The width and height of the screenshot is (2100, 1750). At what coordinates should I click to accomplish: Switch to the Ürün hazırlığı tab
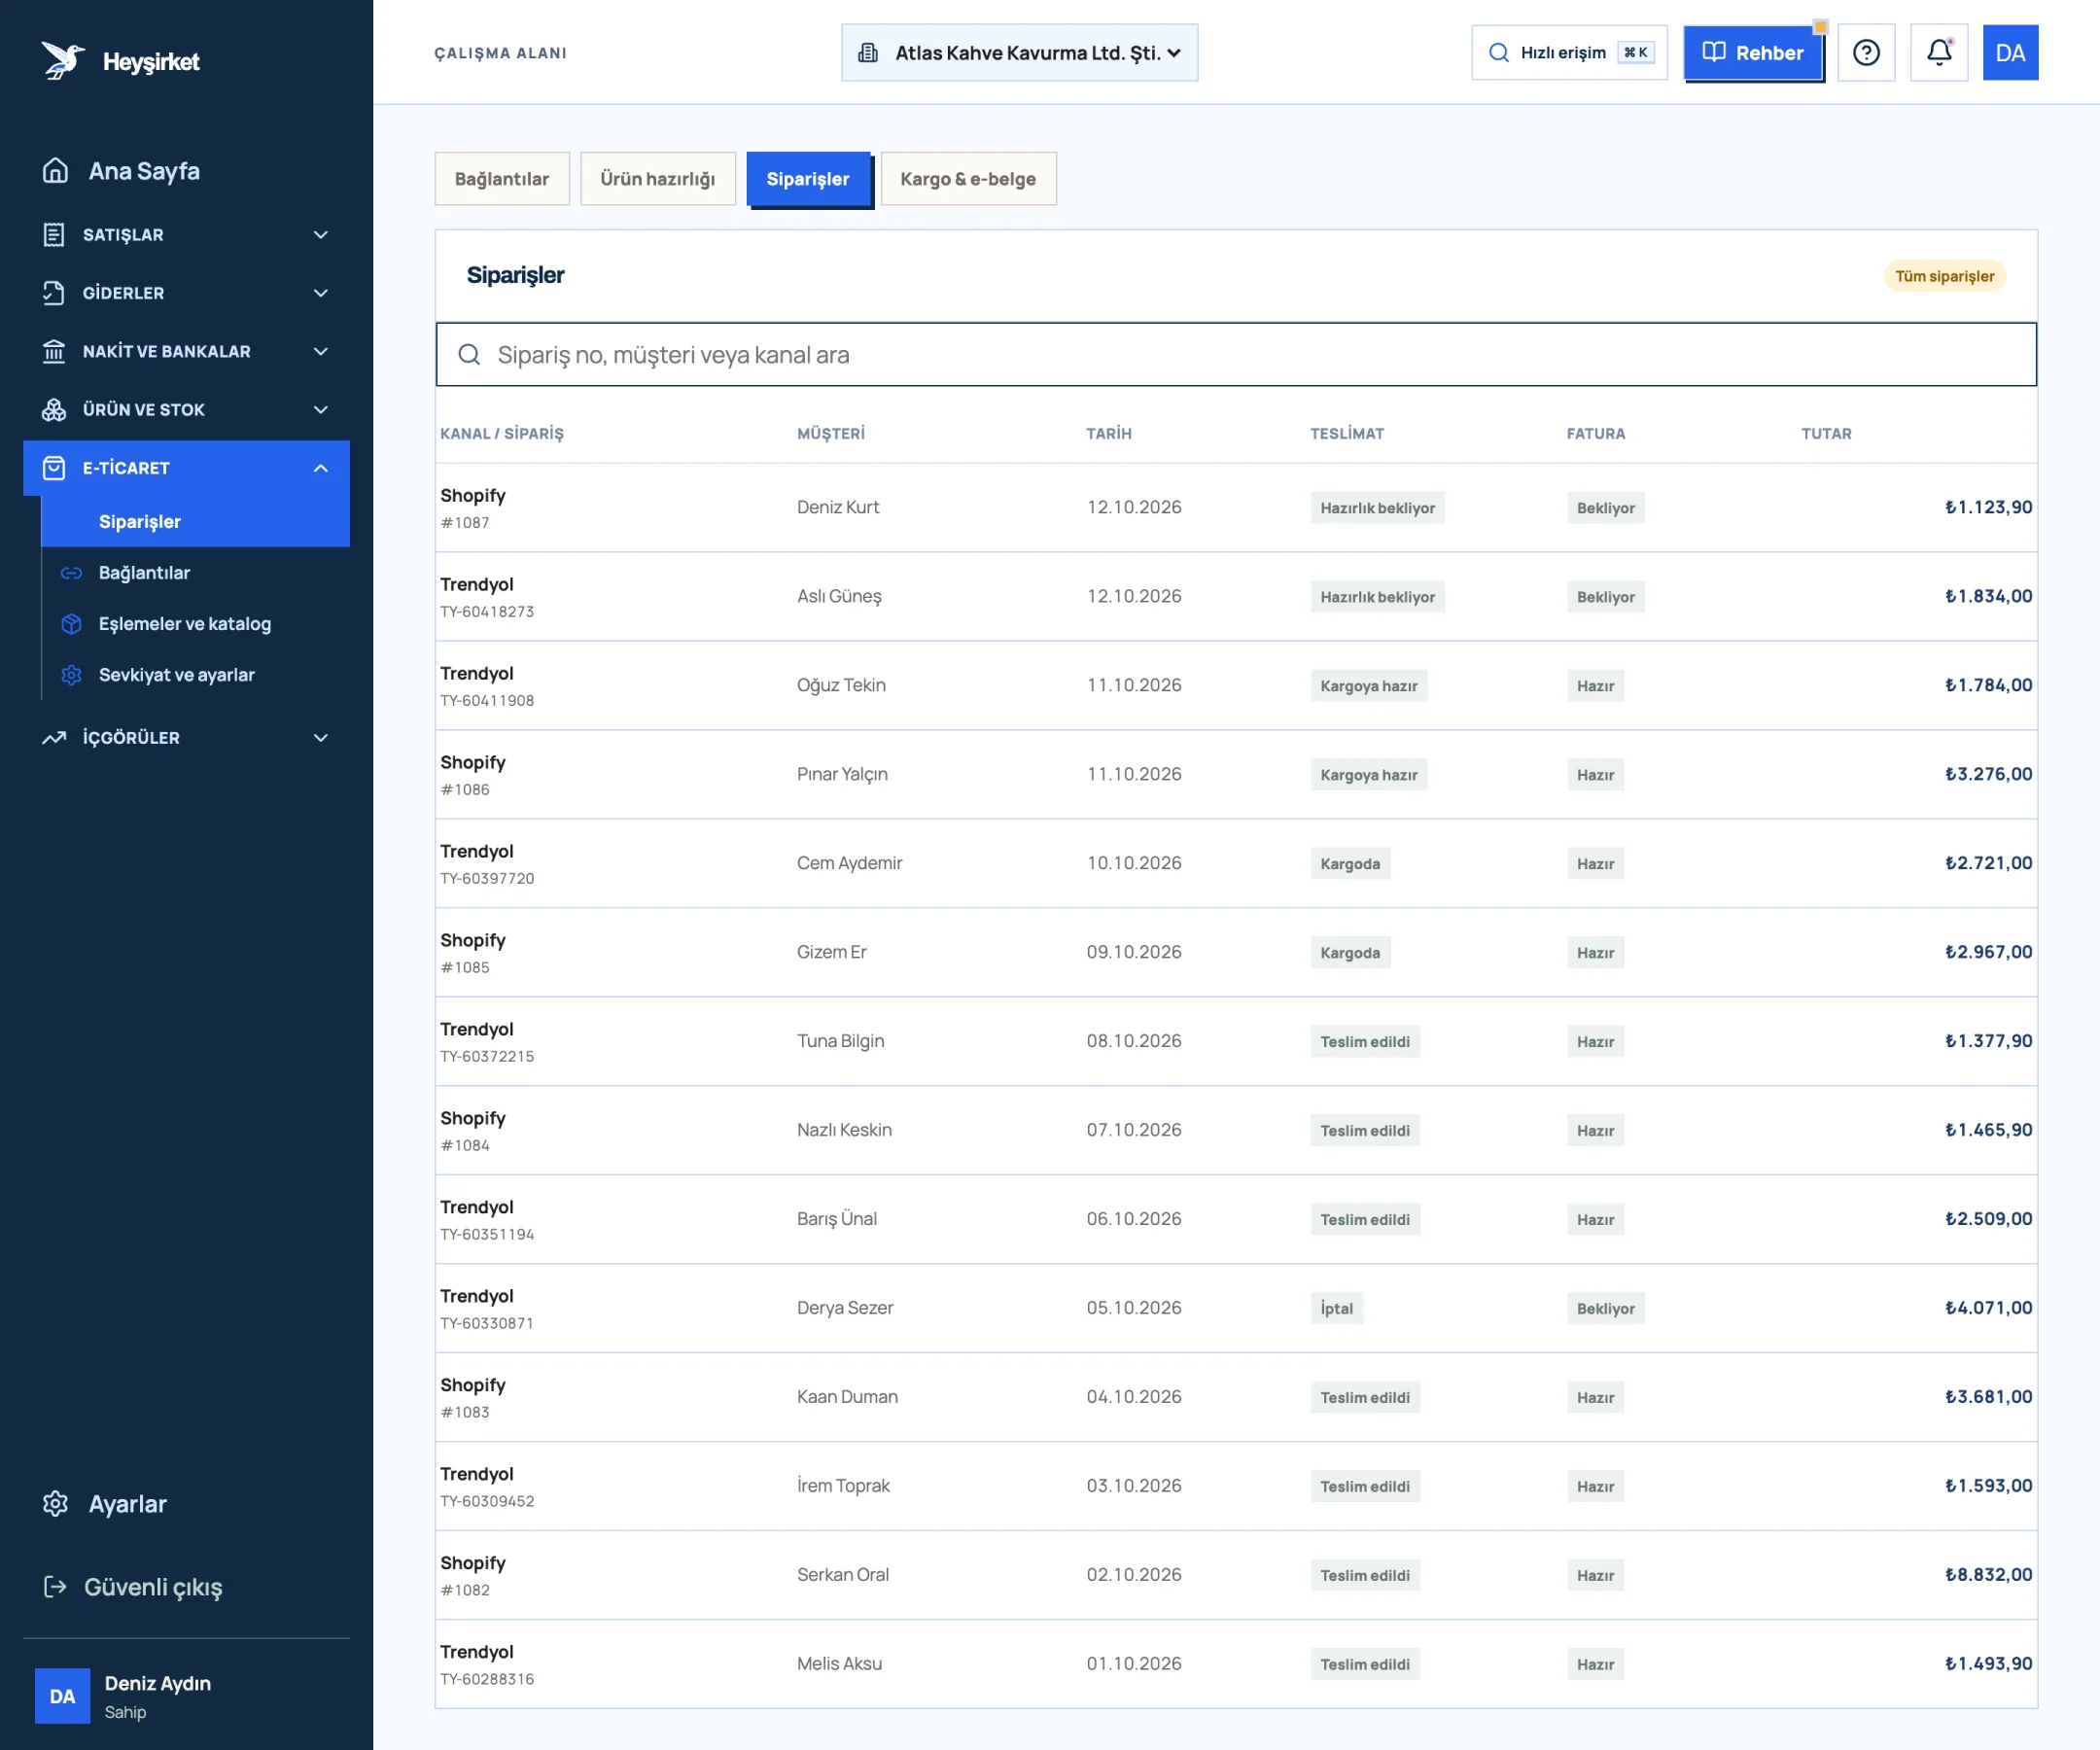pos(658,179)
